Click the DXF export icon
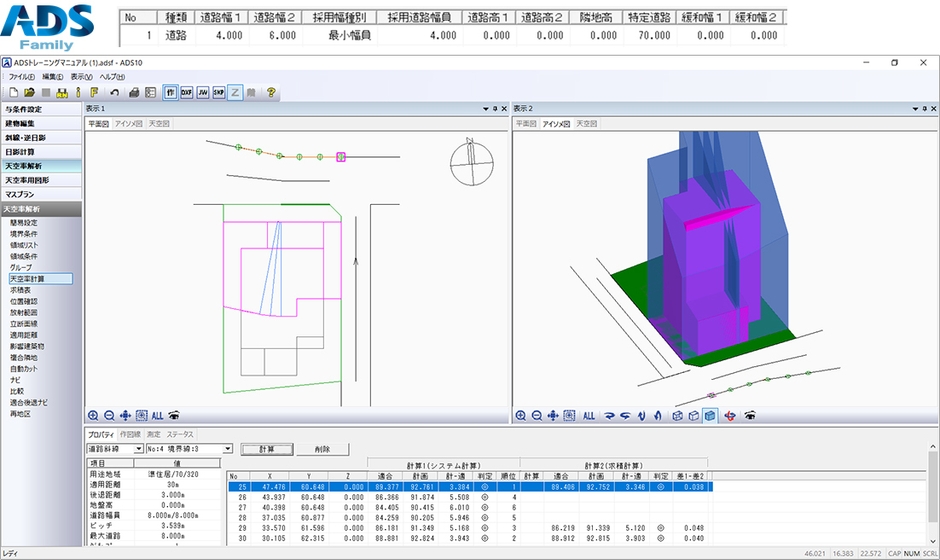 pos(187,92)
